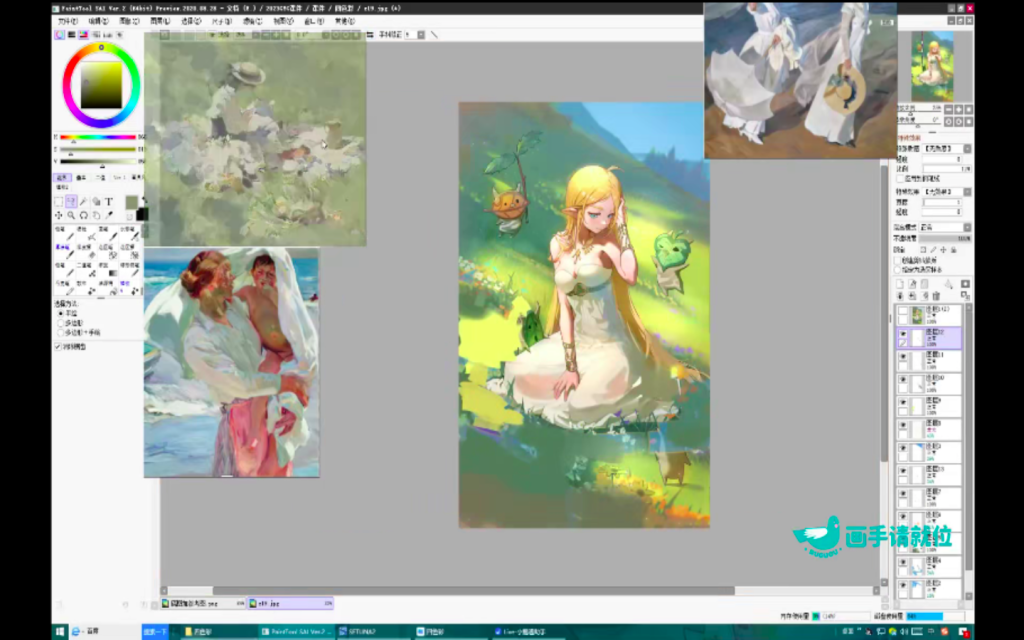Create a new layer with layer panel icon
Screen dimensions: 1024x640
pyautogui.click(x=900, y=284)
